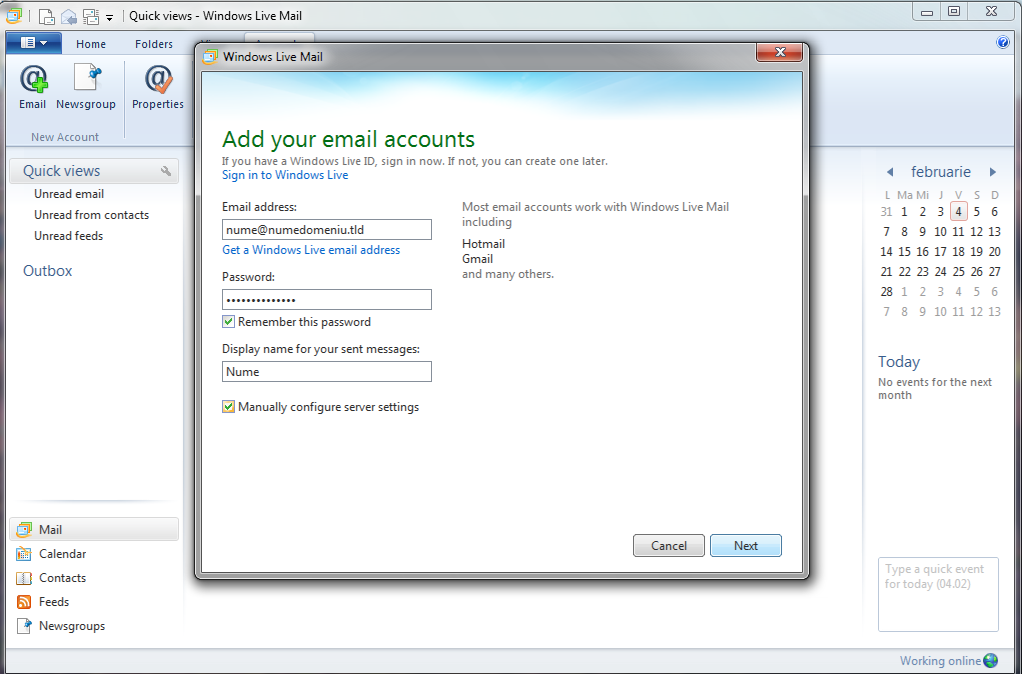The height and width of the screenshot is (674, 1022).
Task: Switch to the Folders ribbon tab
Action: tap(154, 44)
